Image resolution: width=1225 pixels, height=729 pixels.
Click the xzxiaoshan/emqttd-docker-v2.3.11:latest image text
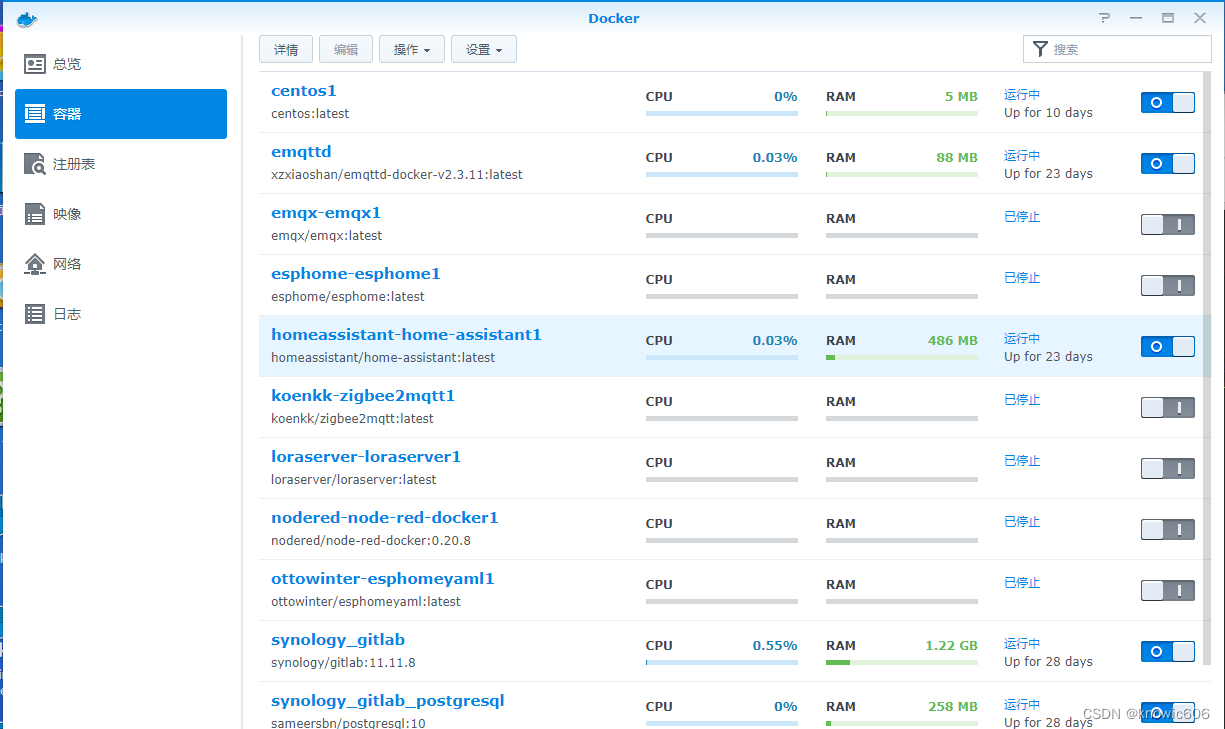pos(397,175)
